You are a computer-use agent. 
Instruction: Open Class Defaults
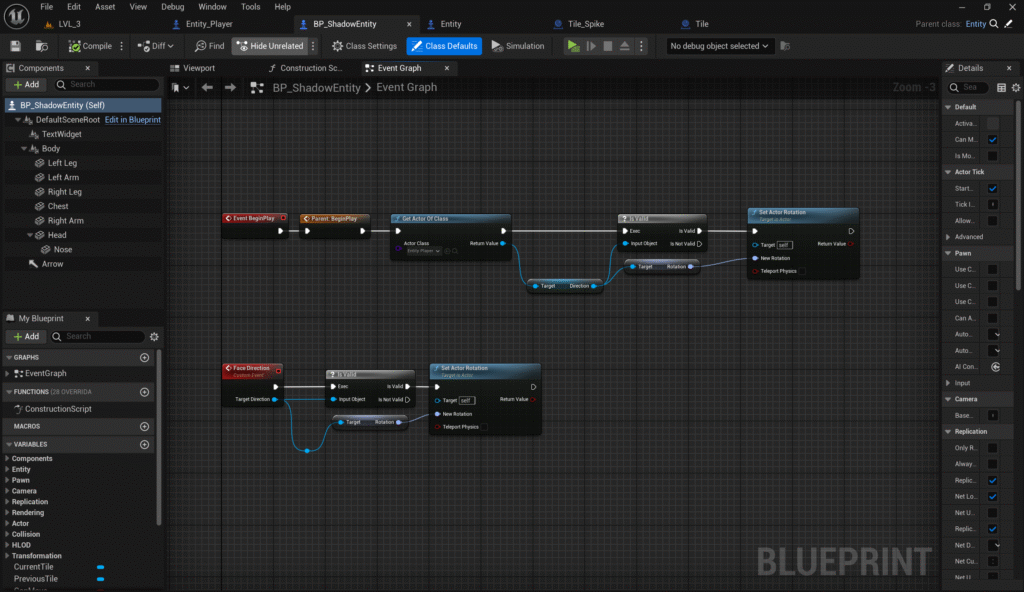point(444,46)
